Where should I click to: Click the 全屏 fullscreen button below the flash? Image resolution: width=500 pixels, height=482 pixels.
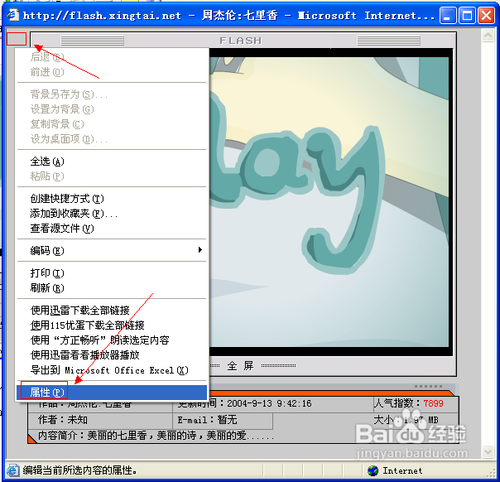click(240, 366)
